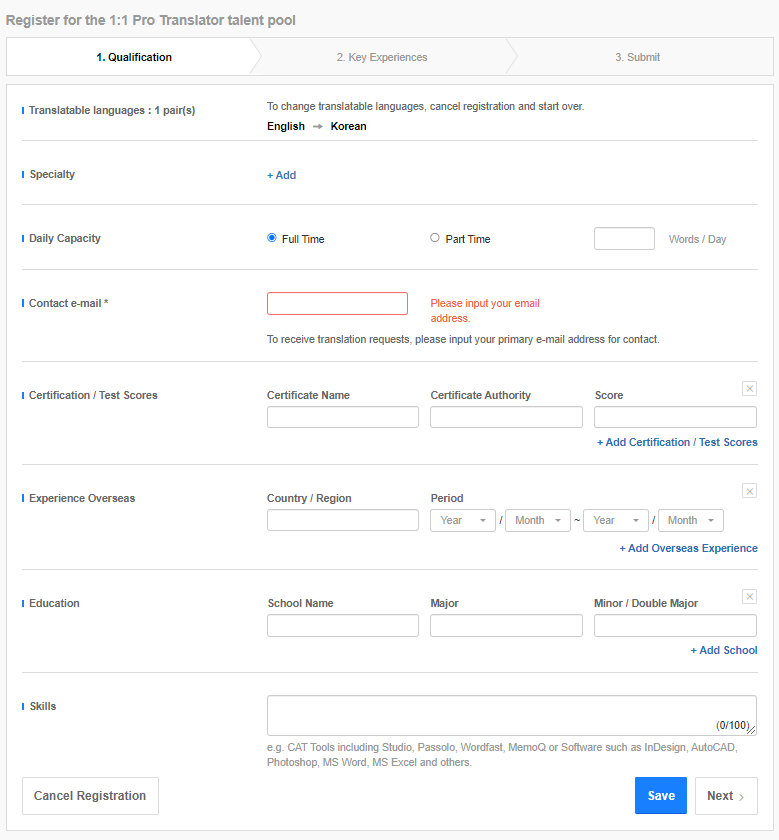Viewport: 779px width, 840px height.
Task: Remove the Certification row with X icon
Action: (749, 388)
